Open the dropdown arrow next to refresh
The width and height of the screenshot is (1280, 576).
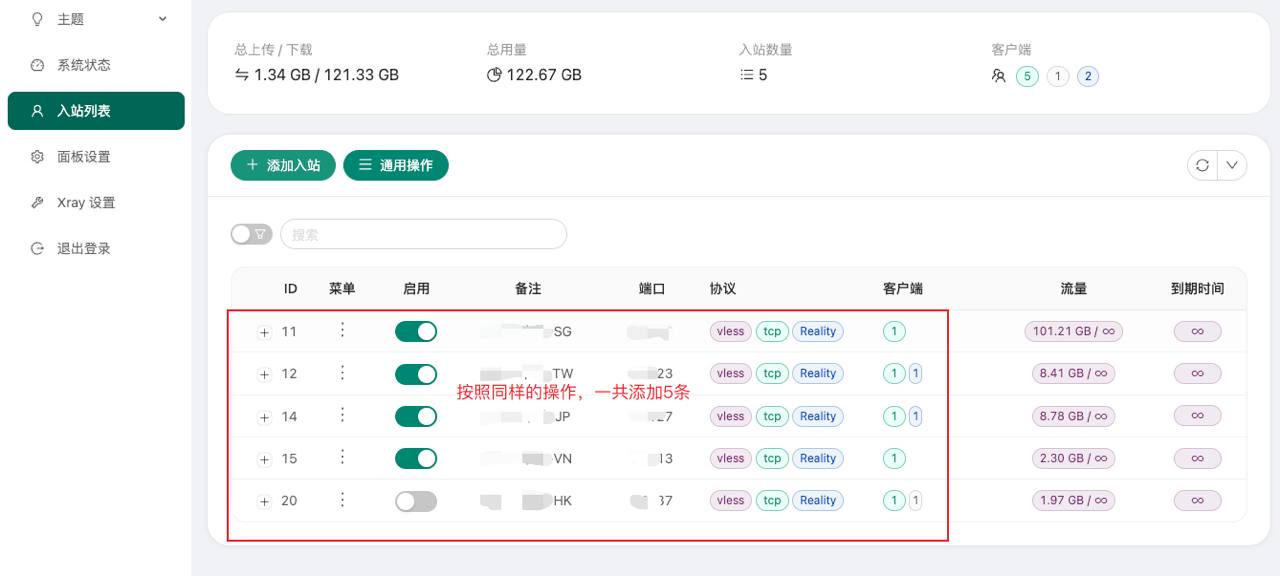pos(1232,166)
